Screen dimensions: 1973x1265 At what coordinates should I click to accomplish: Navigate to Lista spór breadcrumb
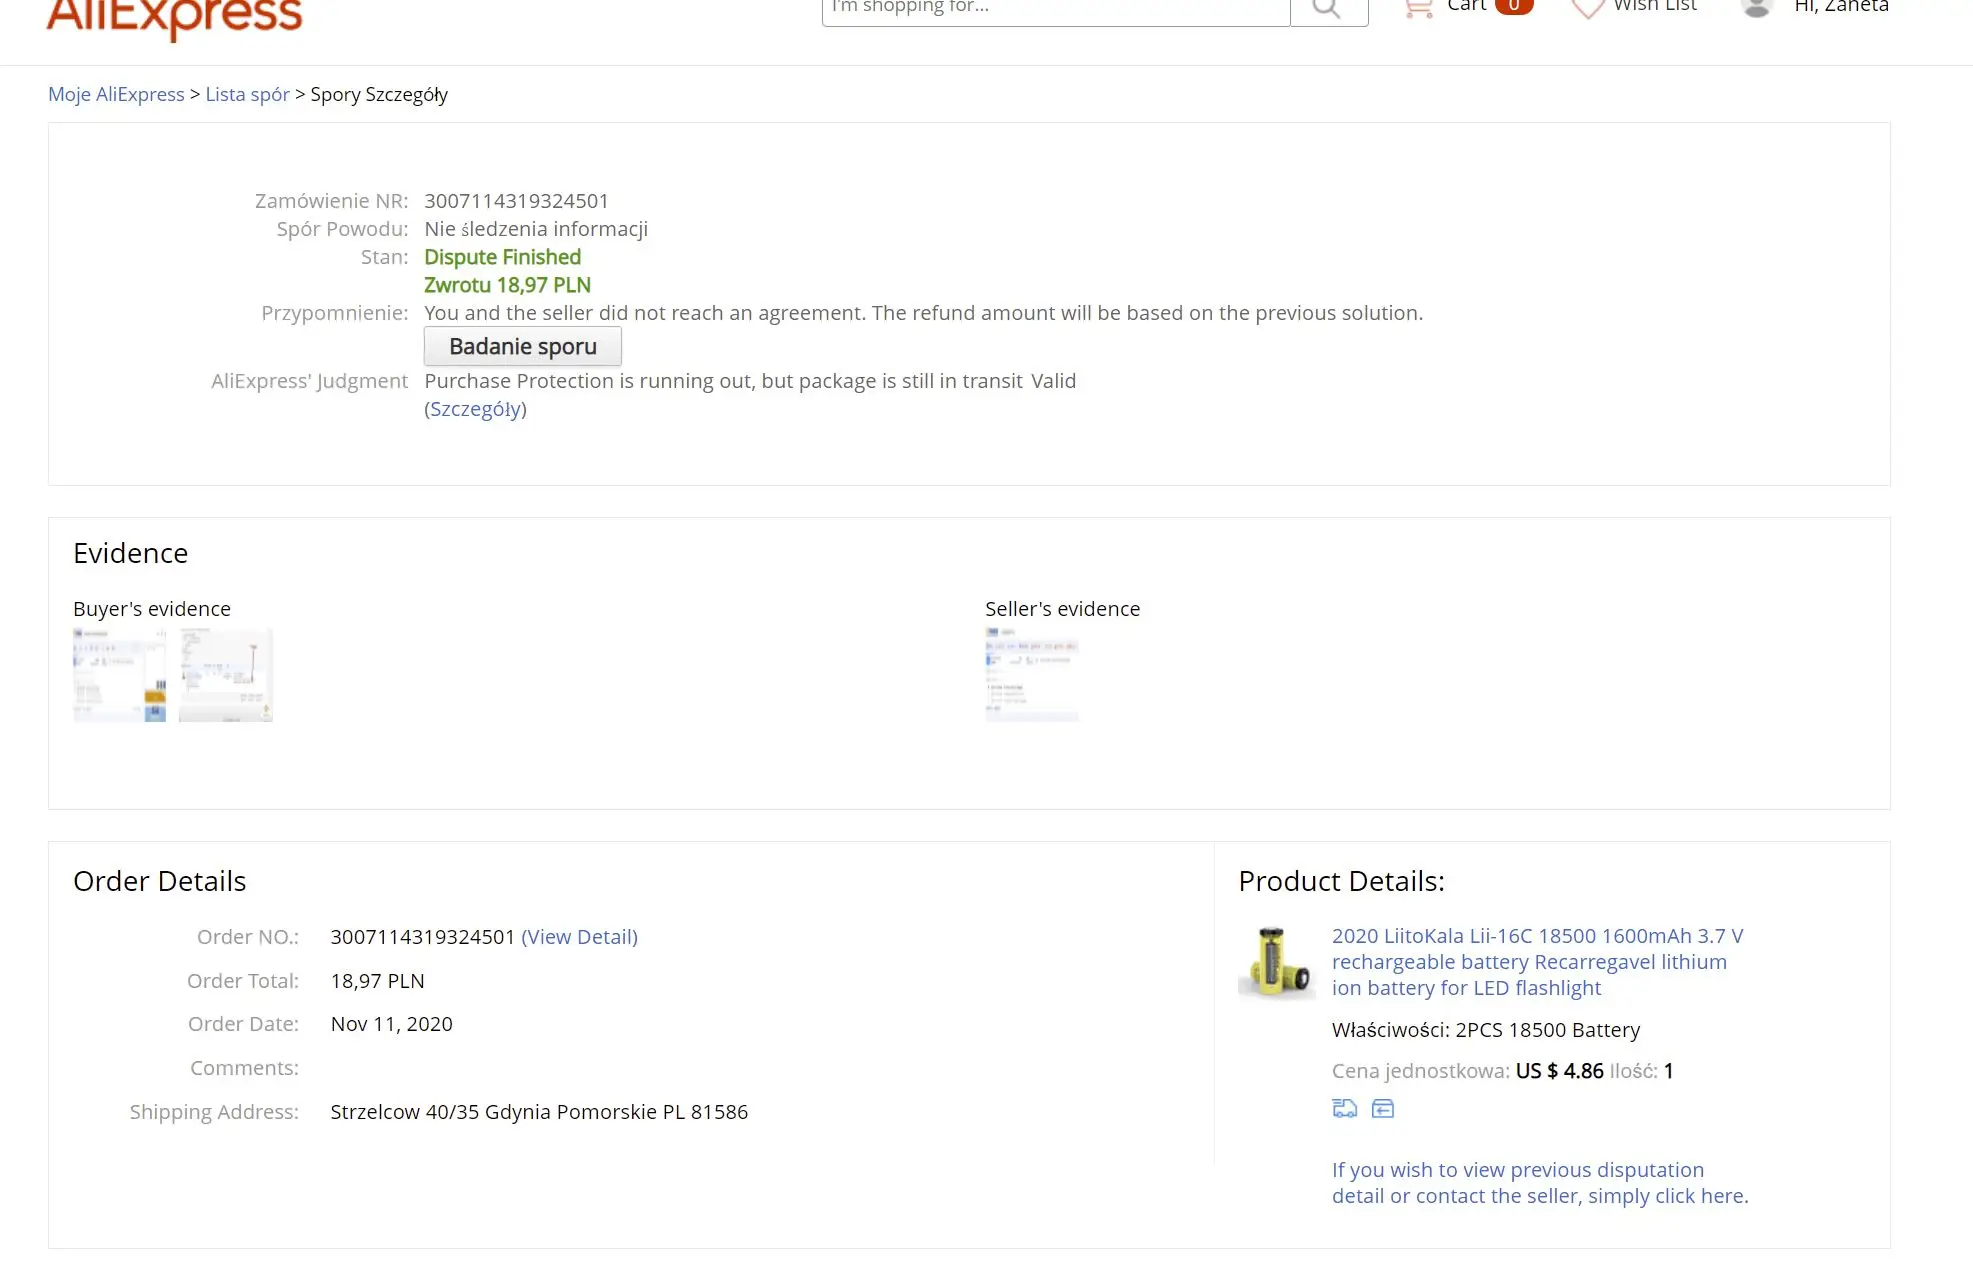pyautogui.click(x=247, y=94)
